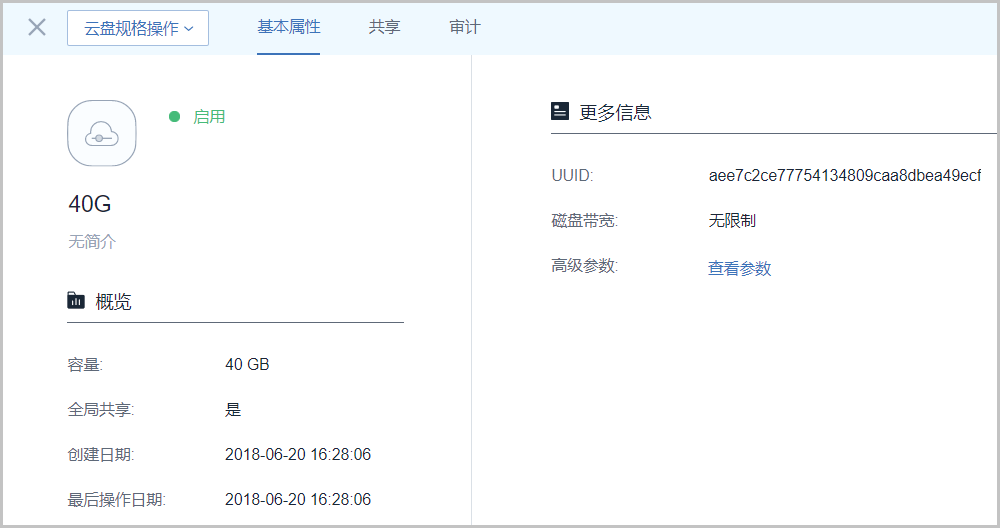
Task: Select the UUID value string
Action: 844,176
